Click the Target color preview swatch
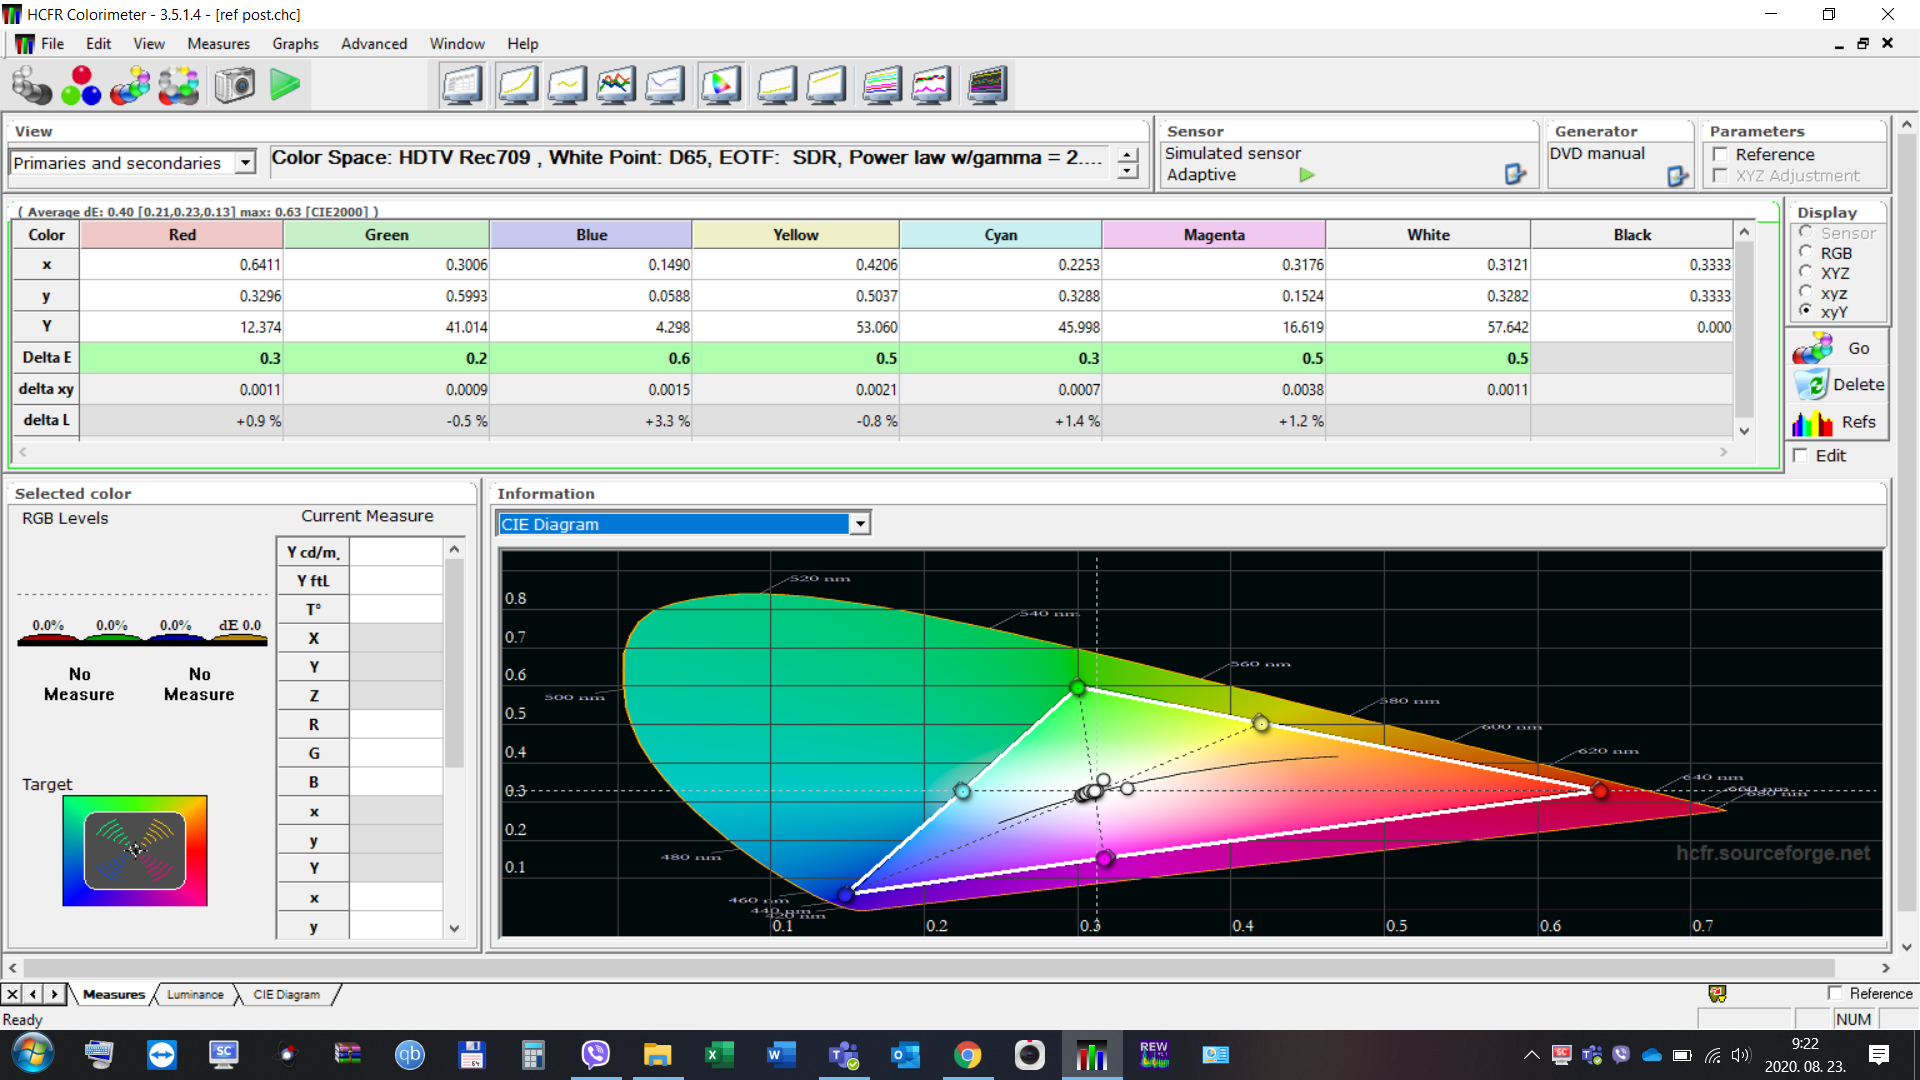Screen dimensions: 1920x1080 pos(135,851)
